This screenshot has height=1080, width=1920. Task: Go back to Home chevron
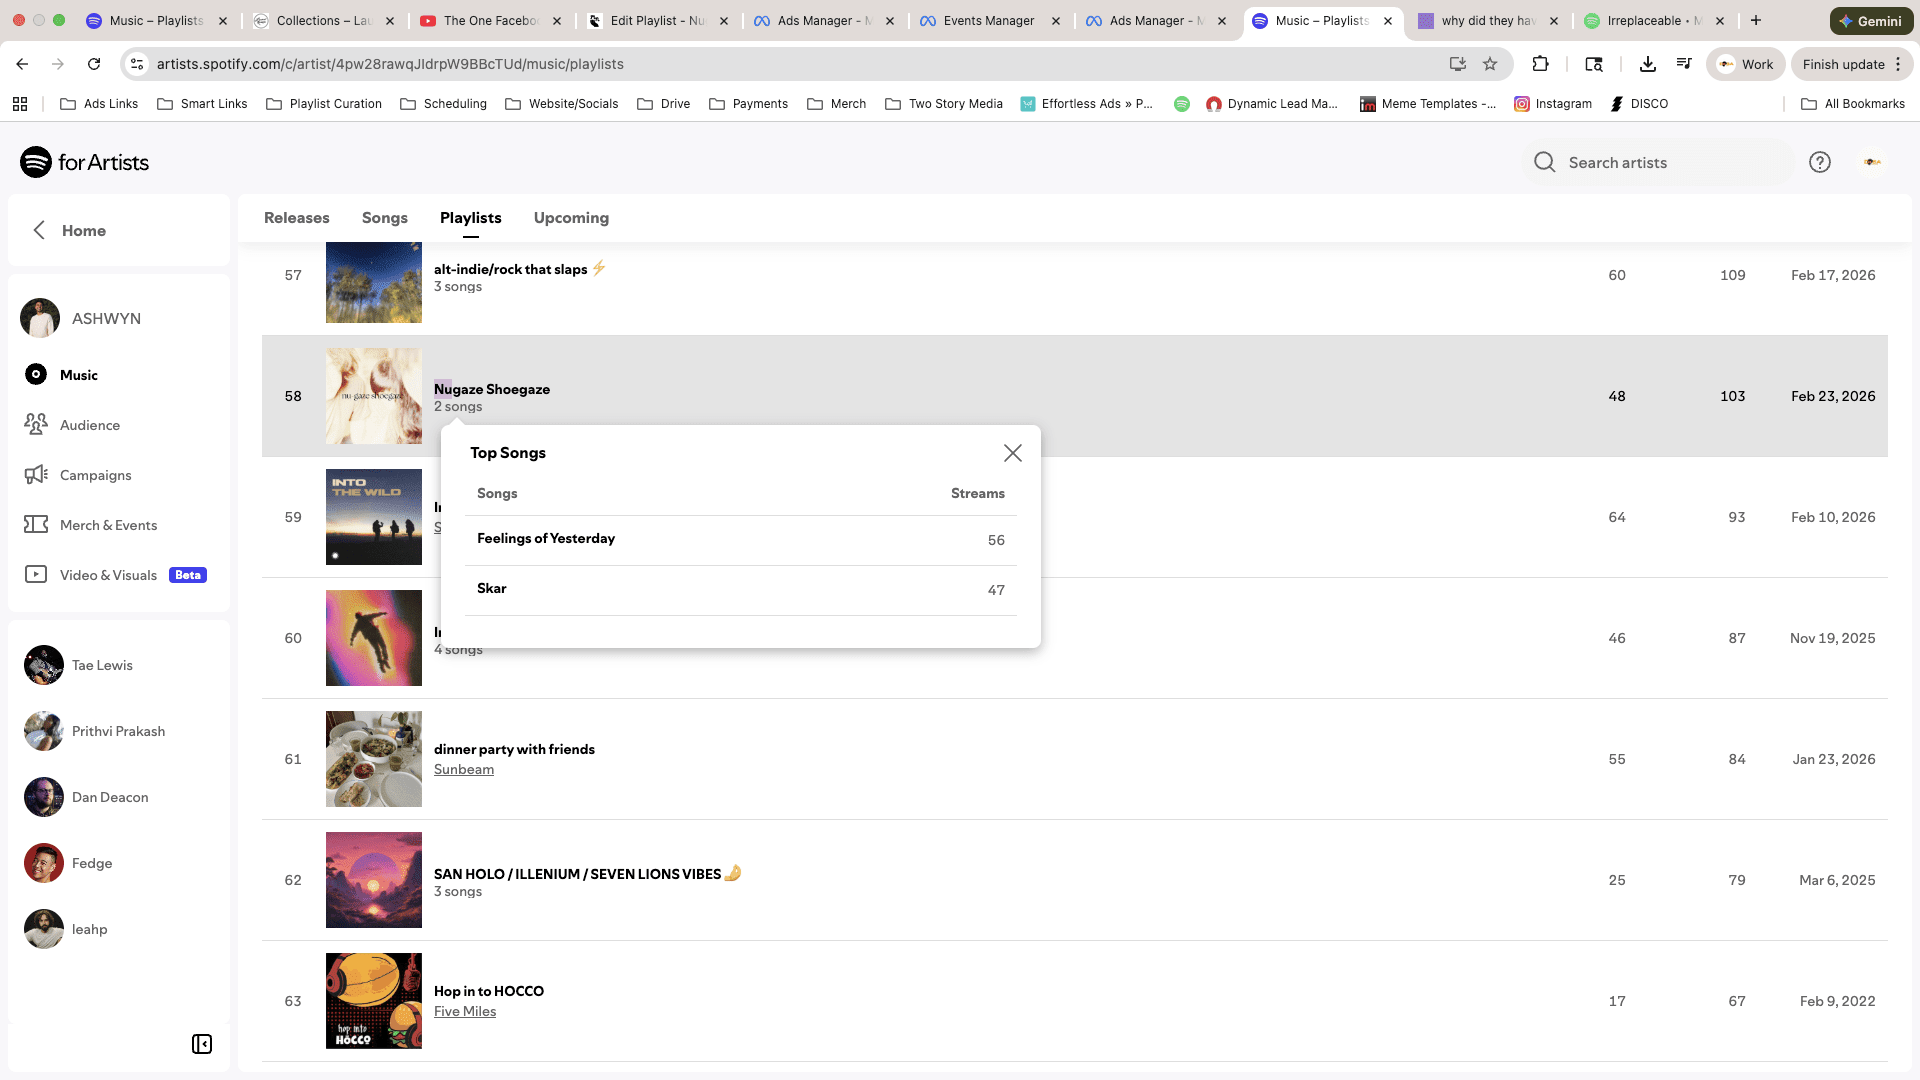(40, 230)
